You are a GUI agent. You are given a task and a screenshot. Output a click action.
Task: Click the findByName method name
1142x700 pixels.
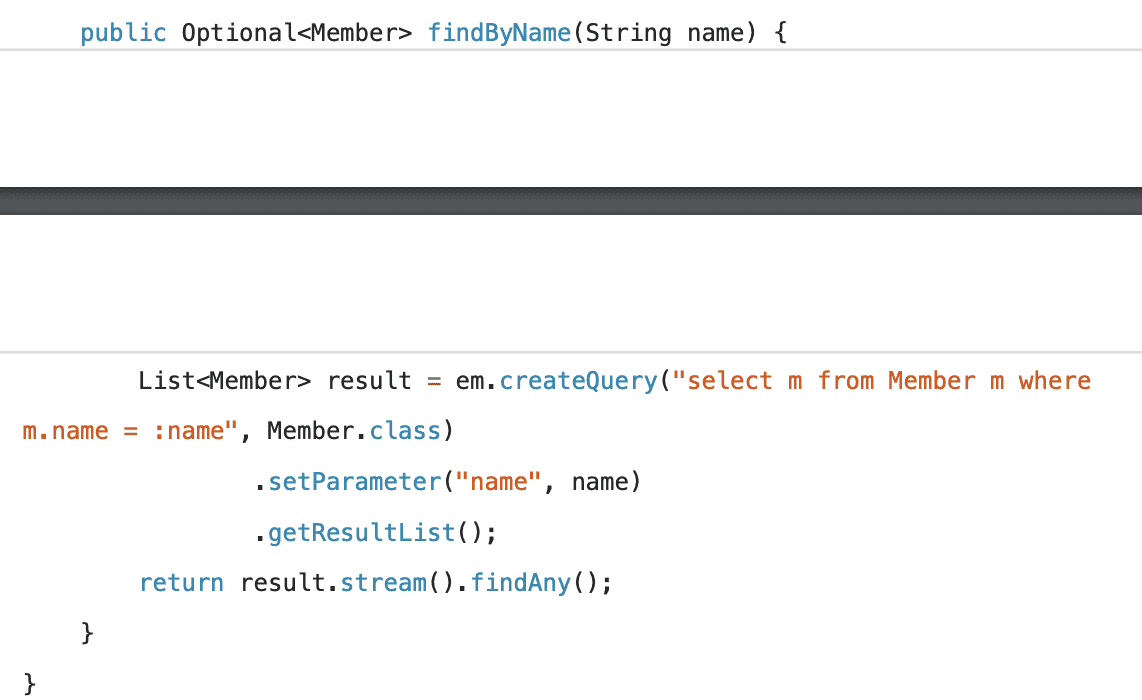tap(499, 33)
